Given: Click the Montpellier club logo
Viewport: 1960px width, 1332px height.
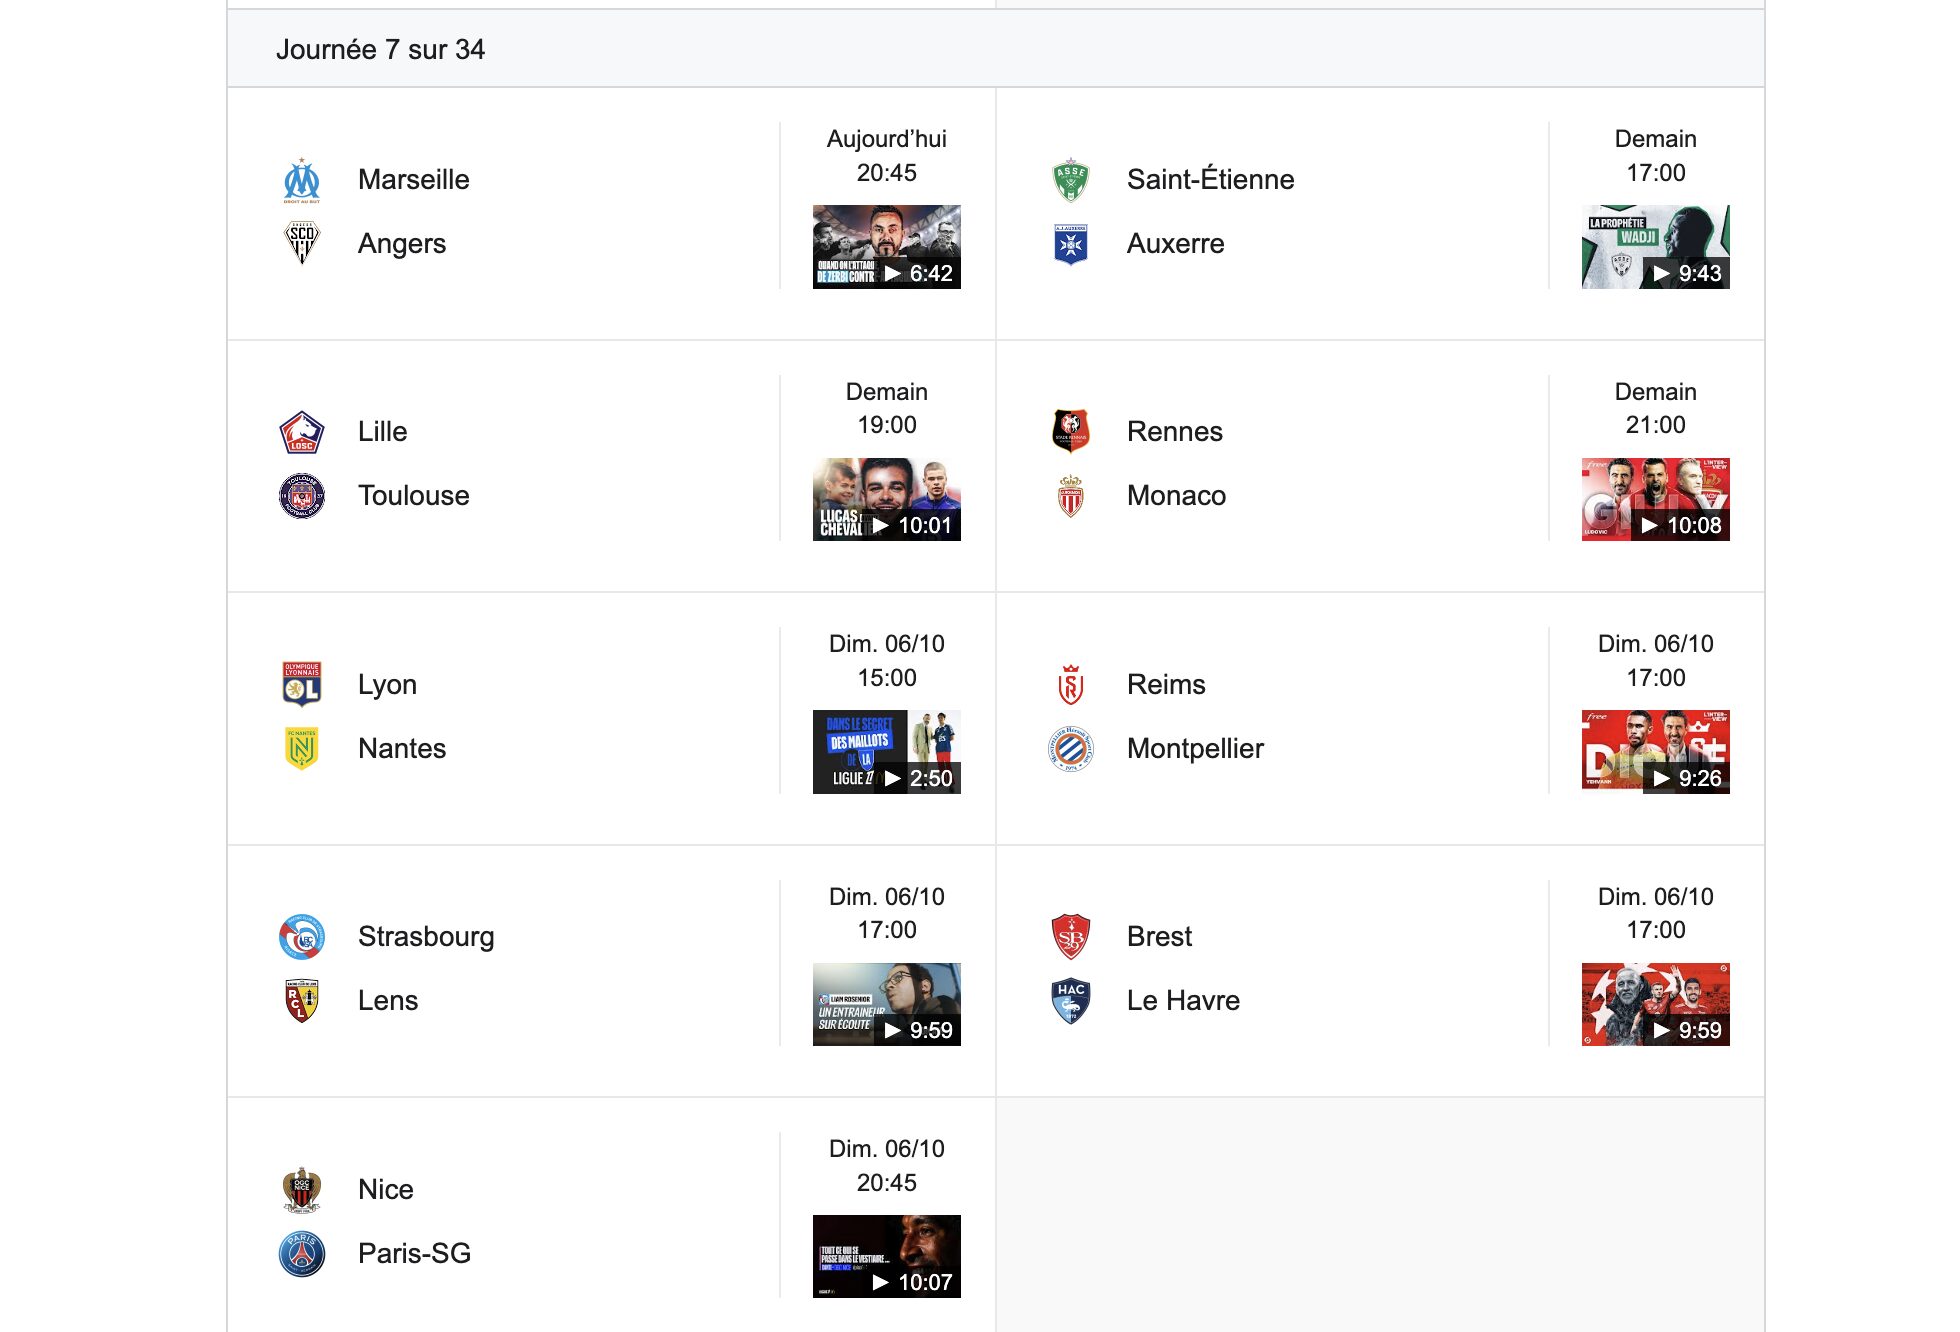Looking at the screenshot, I should coord(1071,748).
